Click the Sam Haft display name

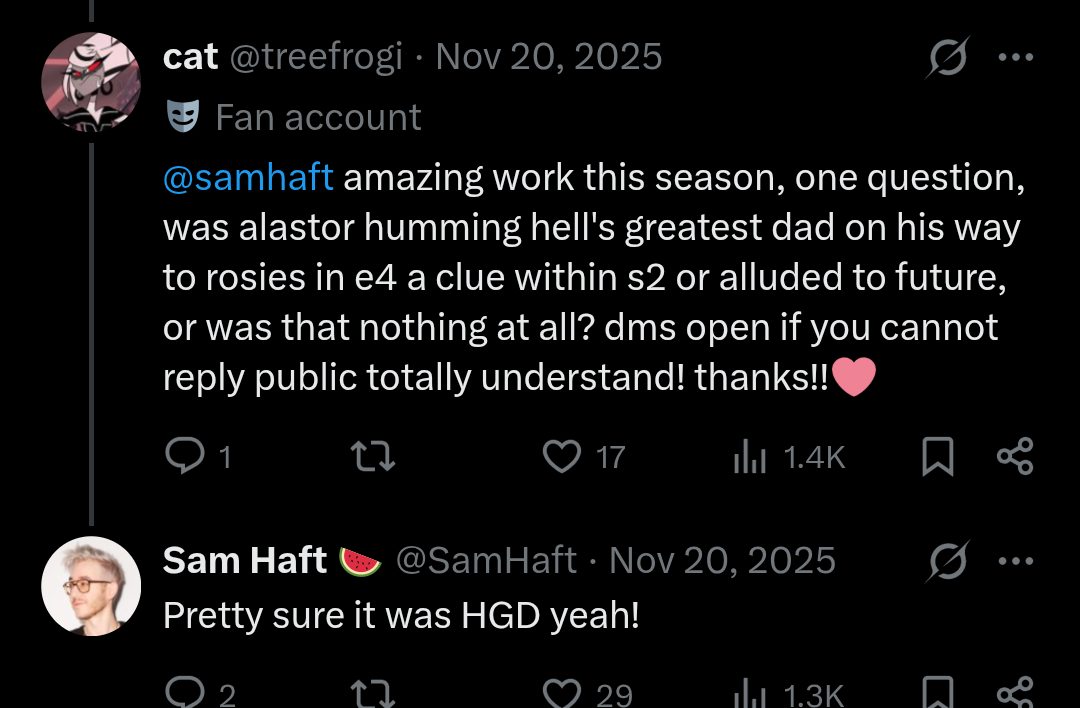pyautogui.click(x=245, y=560)
